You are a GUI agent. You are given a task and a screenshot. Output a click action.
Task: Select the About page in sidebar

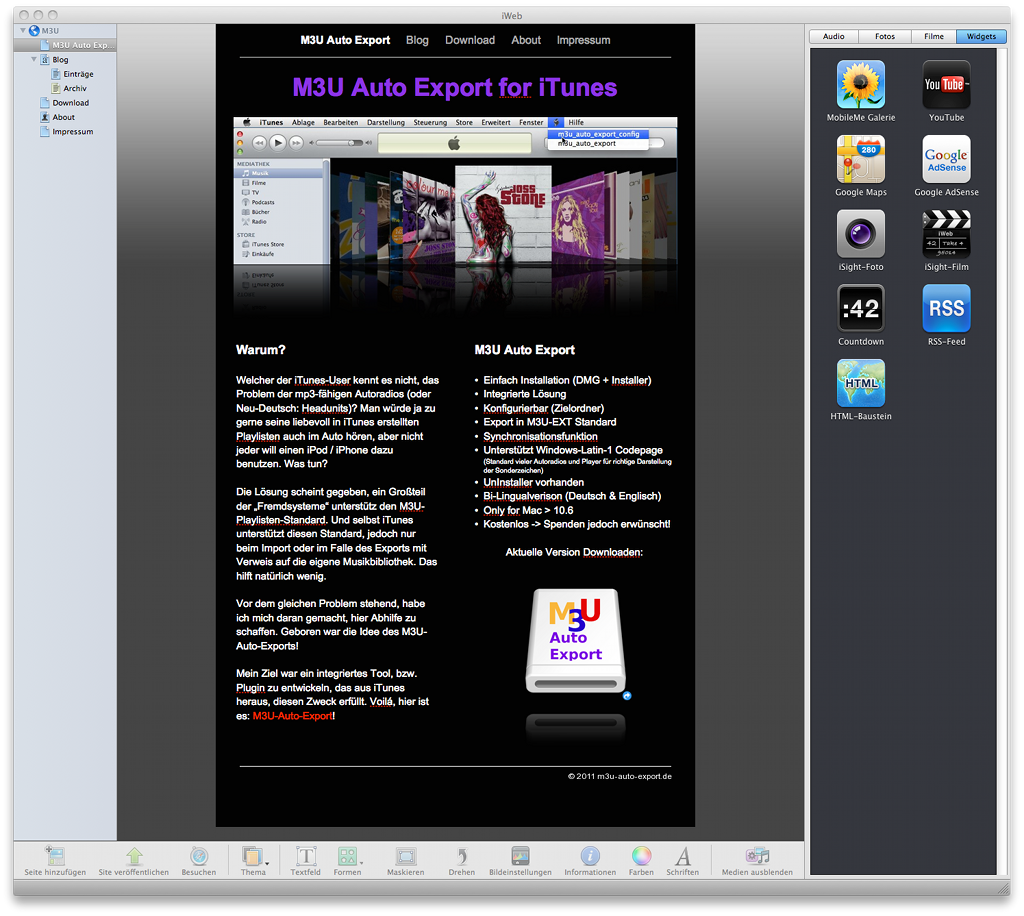pos(65,117)
